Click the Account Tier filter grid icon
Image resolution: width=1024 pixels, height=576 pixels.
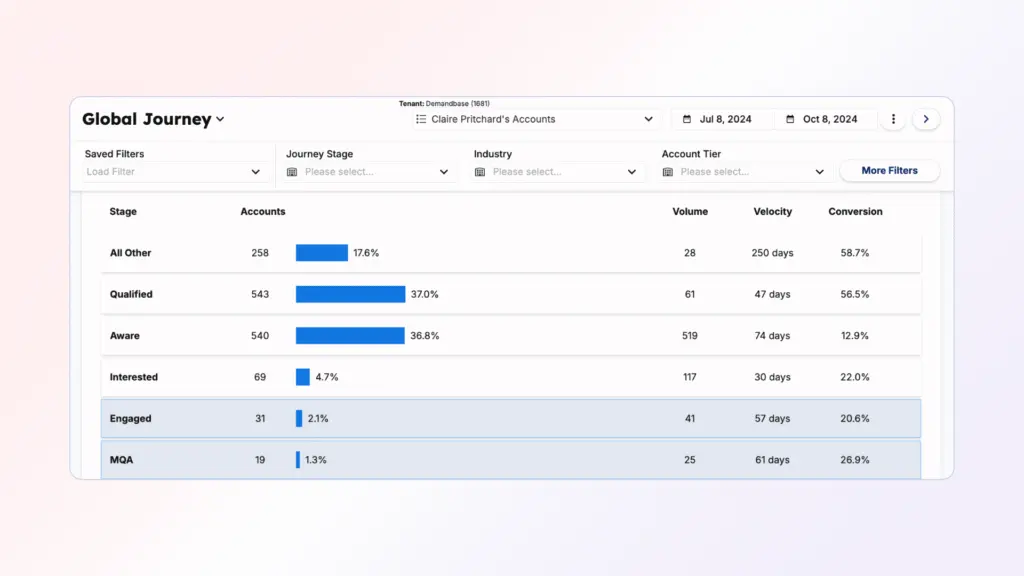[x=668, y=172]
